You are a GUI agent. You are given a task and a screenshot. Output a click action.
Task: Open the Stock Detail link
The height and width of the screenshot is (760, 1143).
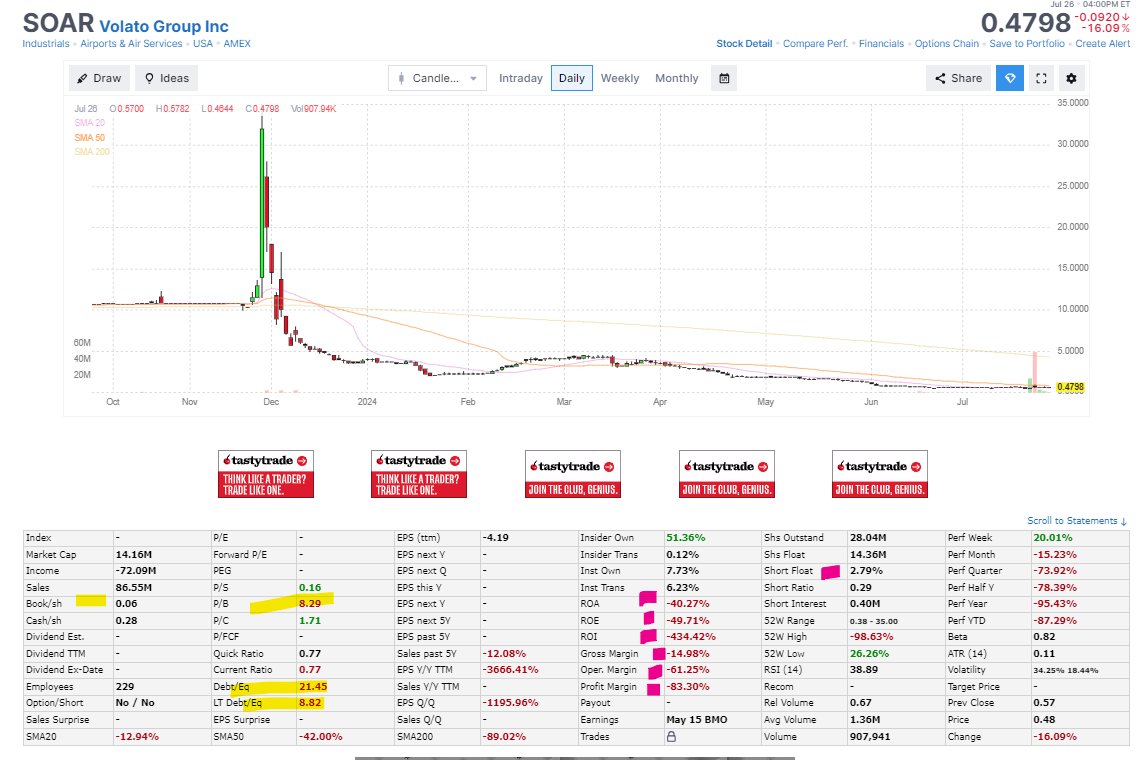pyautogui.click(x=744, y=44)
